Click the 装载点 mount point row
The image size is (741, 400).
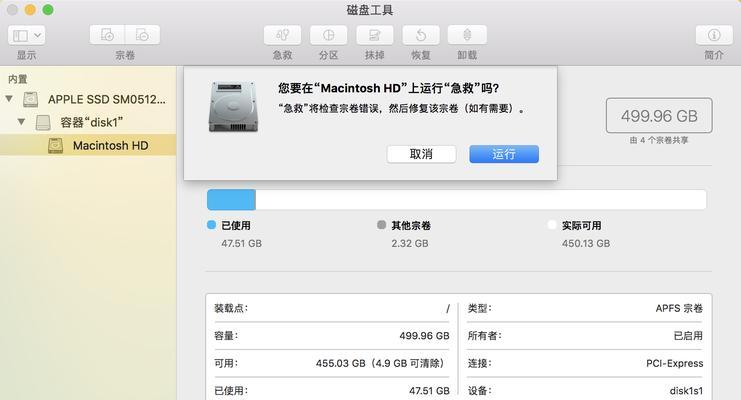tap(332, 309)
